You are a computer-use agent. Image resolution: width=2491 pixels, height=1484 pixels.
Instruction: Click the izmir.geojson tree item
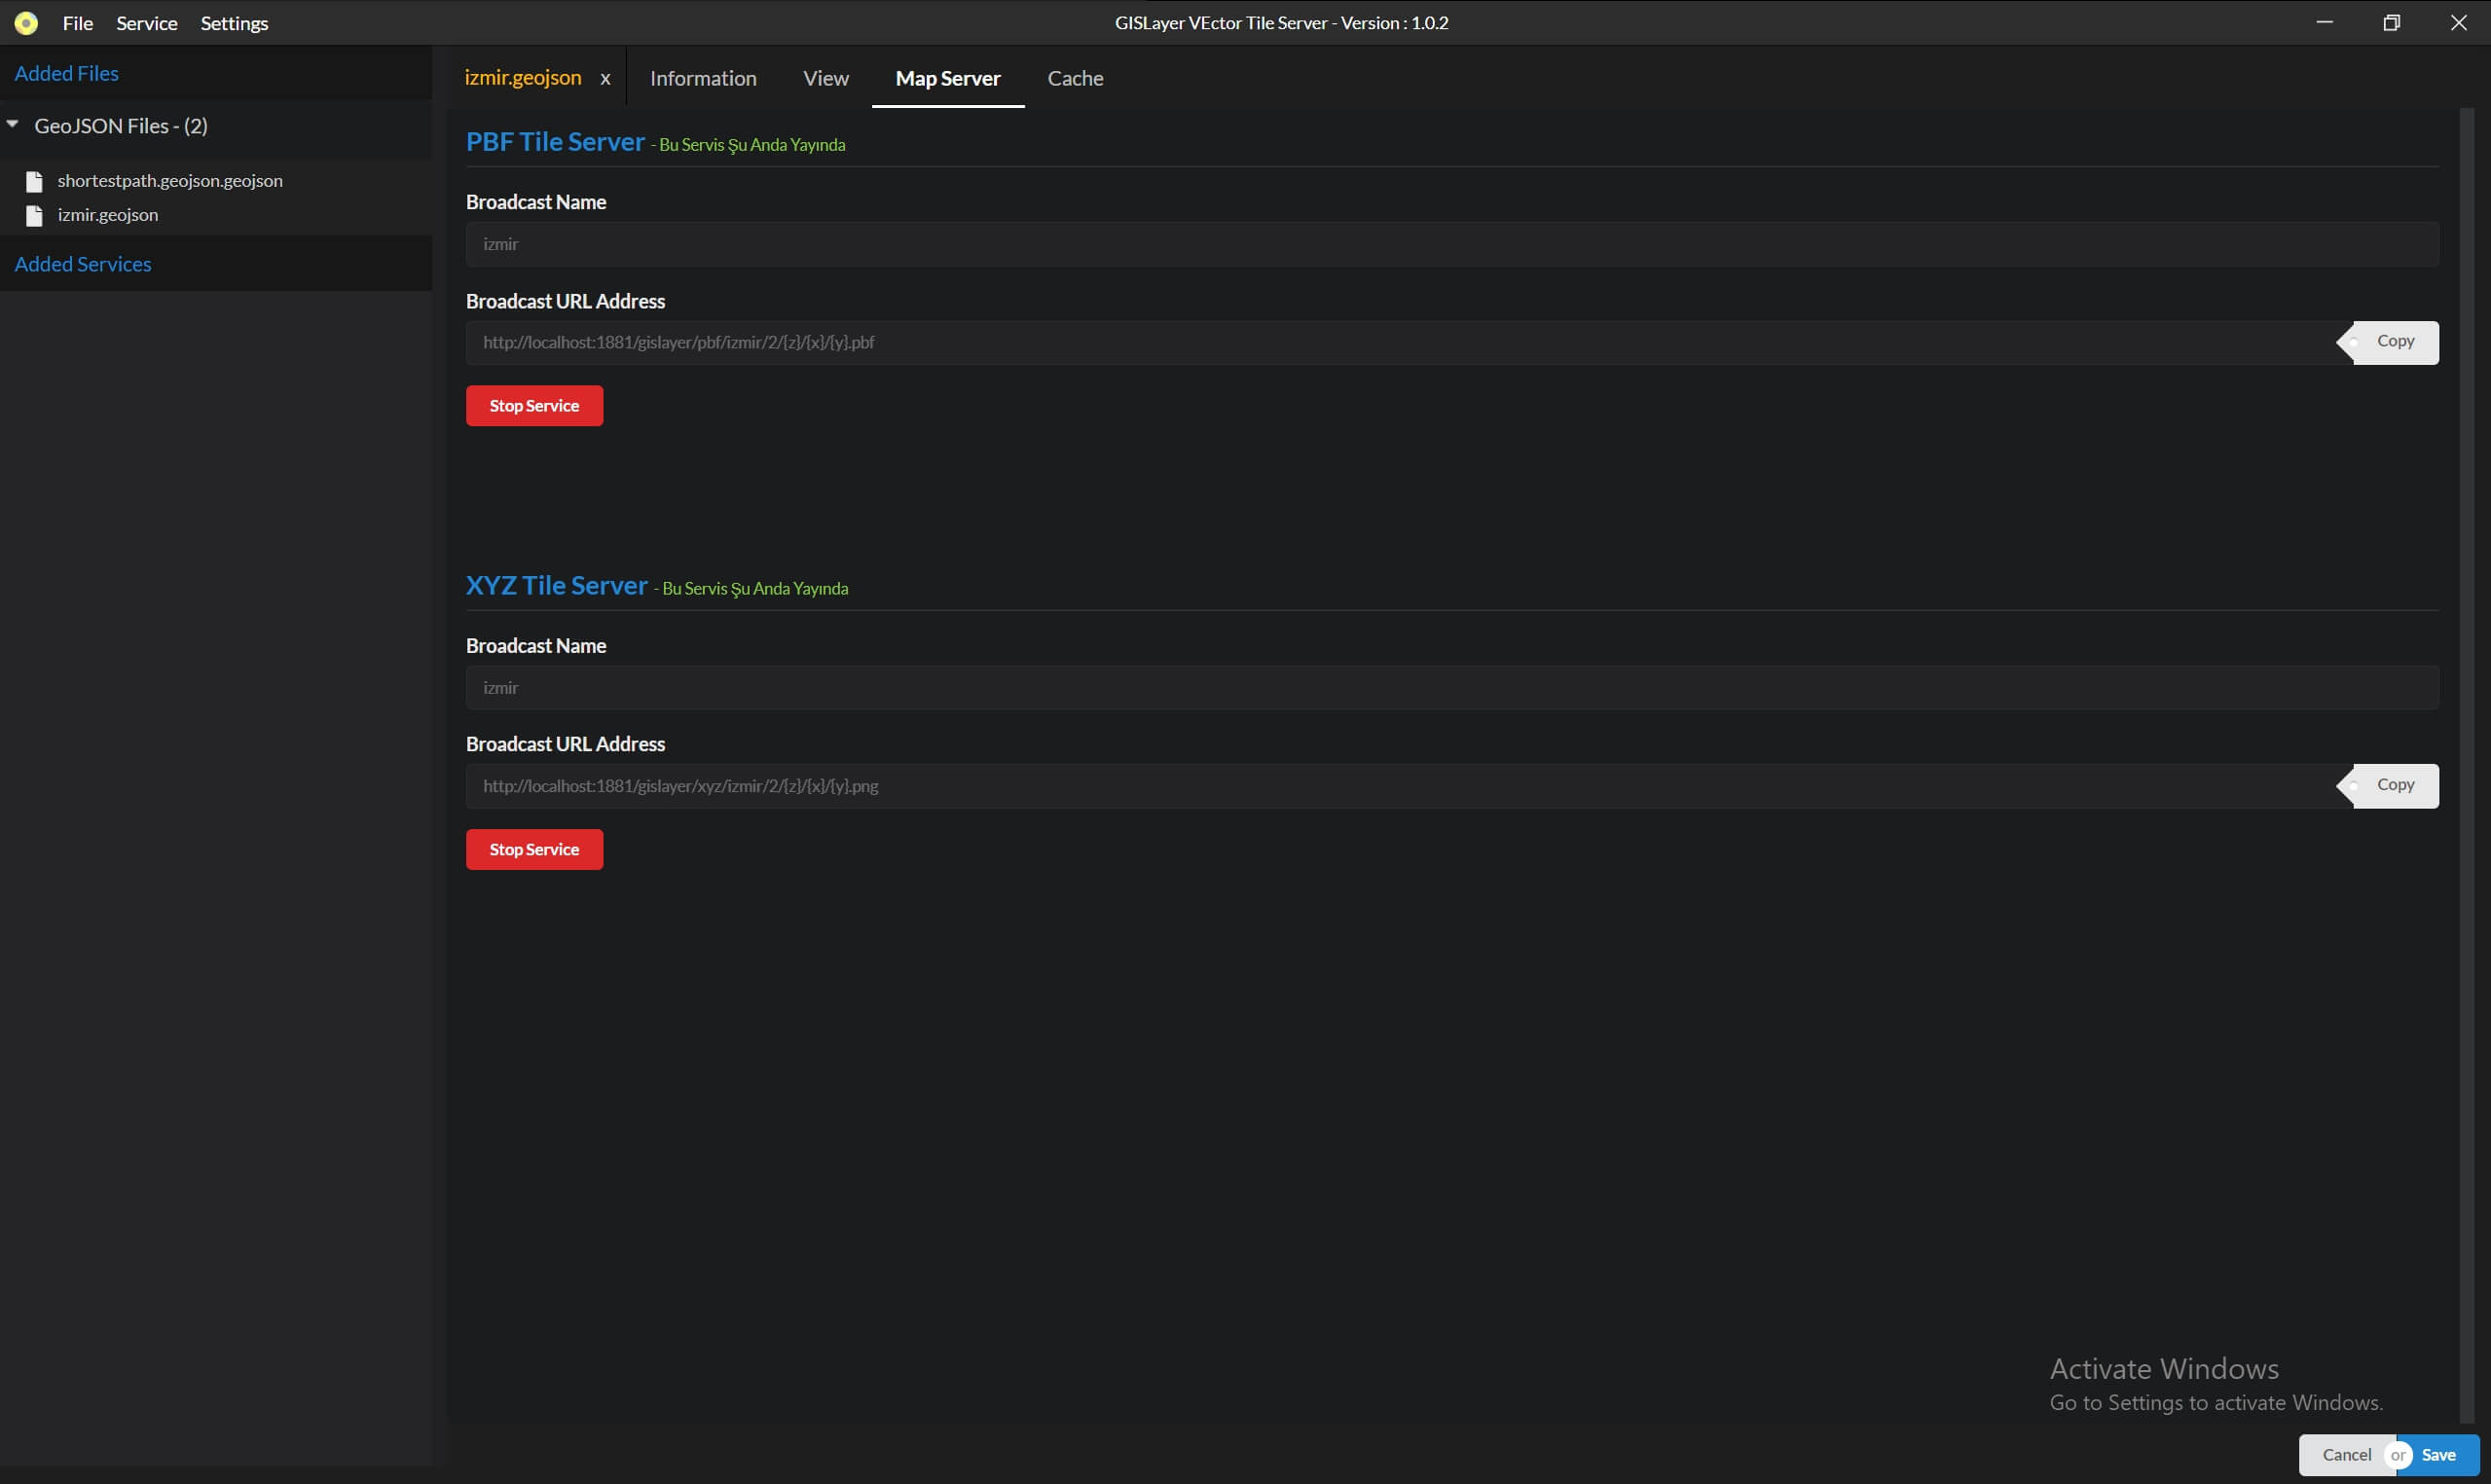tap(108, 215)
